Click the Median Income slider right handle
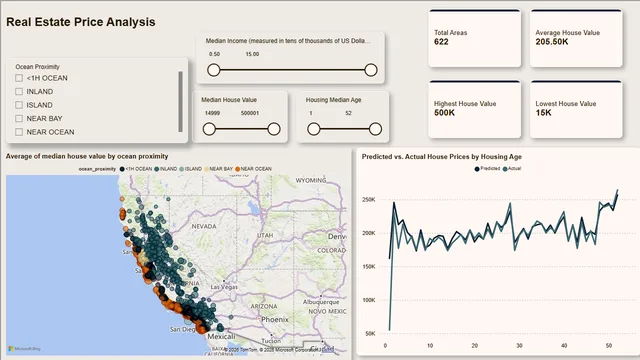The image size is (640, 360). pos(371,70)
